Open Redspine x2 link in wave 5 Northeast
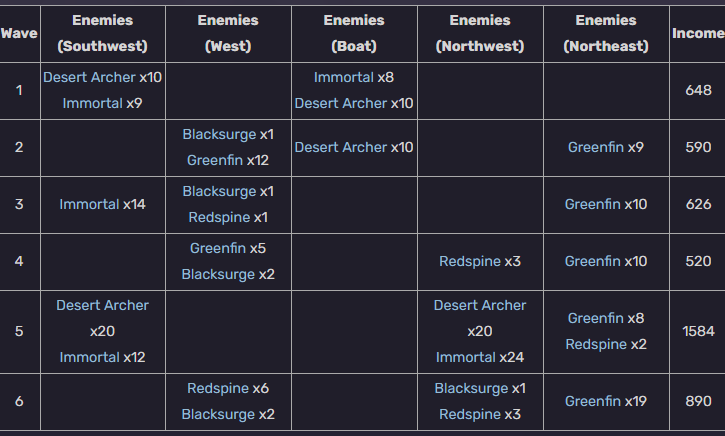The image size is (725, 436). pos(596,344)
